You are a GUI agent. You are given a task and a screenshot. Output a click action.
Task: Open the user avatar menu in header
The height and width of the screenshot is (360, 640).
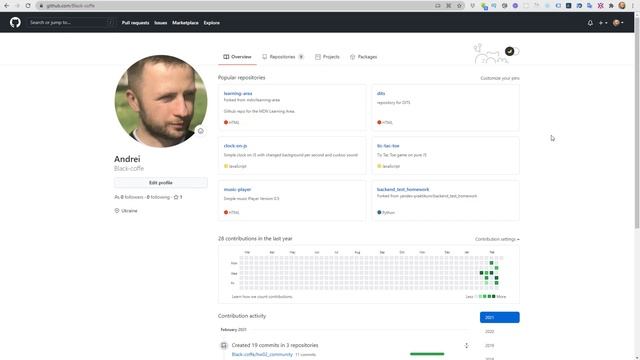pos(618,23)
